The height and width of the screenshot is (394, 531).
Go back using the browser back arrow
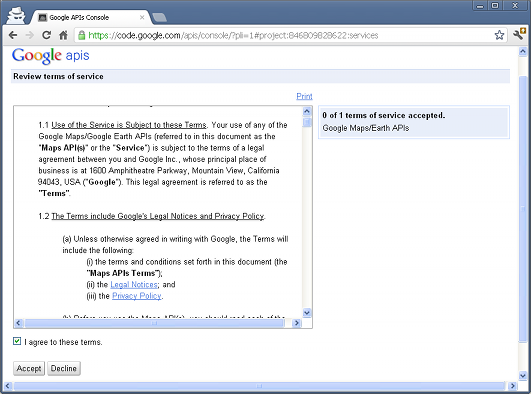click(x=13, y=35)
